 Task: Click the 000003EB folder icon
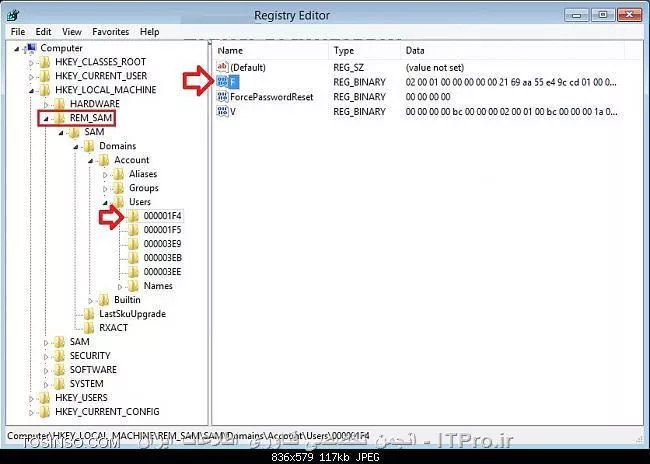click(x=133, y=258)
